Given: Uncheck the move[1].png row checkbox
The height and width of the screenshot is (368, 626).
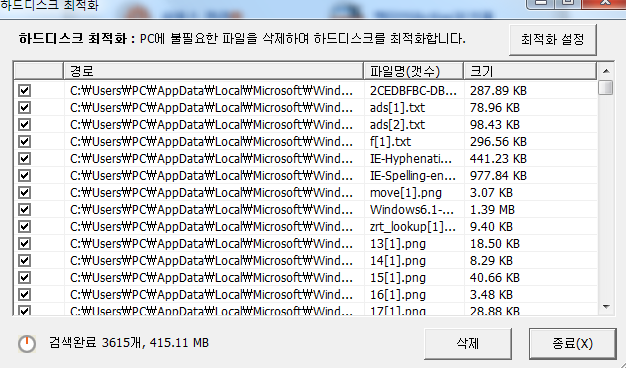Looking at the screenshot, I should click(24, 192).
